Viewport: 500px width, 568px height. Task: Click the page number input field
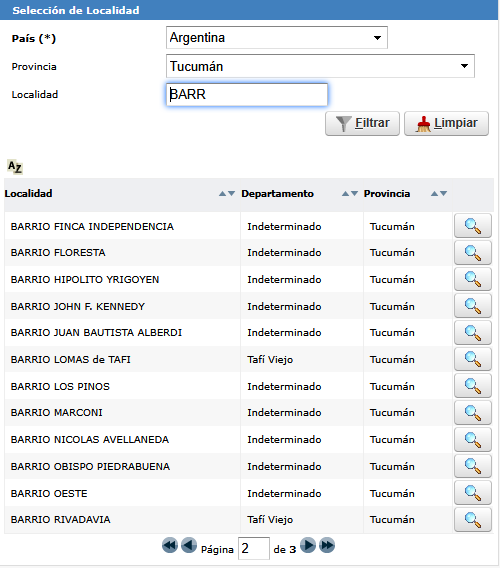(x=254, y=548)
